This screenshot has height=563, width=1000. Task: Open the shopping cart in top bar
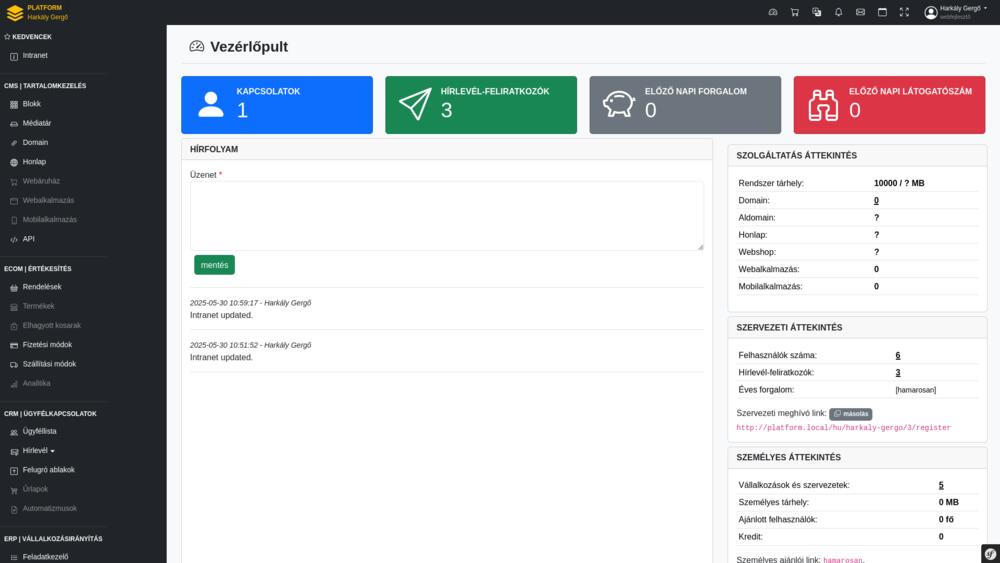pos(794,12)
